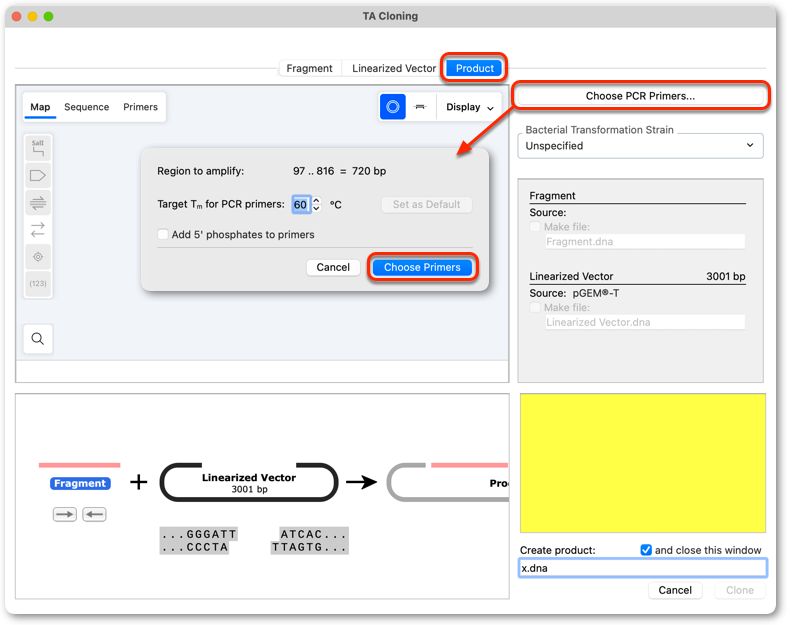Click the 97 .. 816 = 720 bp region text
Image resolution: width=800 pixels, height=625 pixels.
coord(339,171)
